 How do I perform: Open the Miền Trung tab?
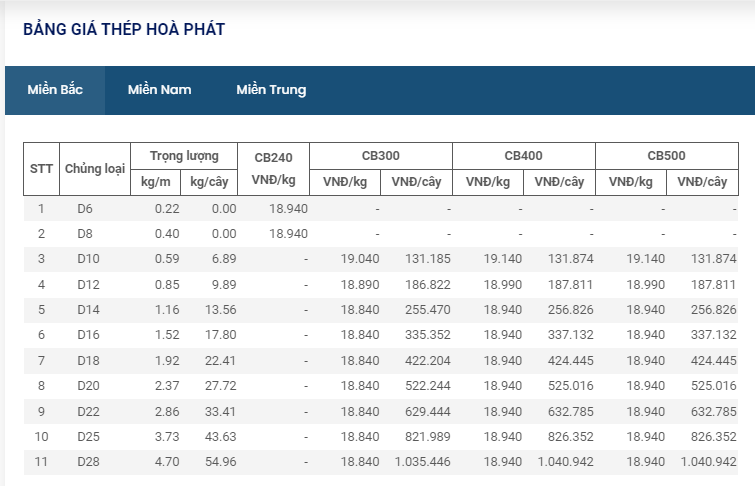(x=271, y=90)
